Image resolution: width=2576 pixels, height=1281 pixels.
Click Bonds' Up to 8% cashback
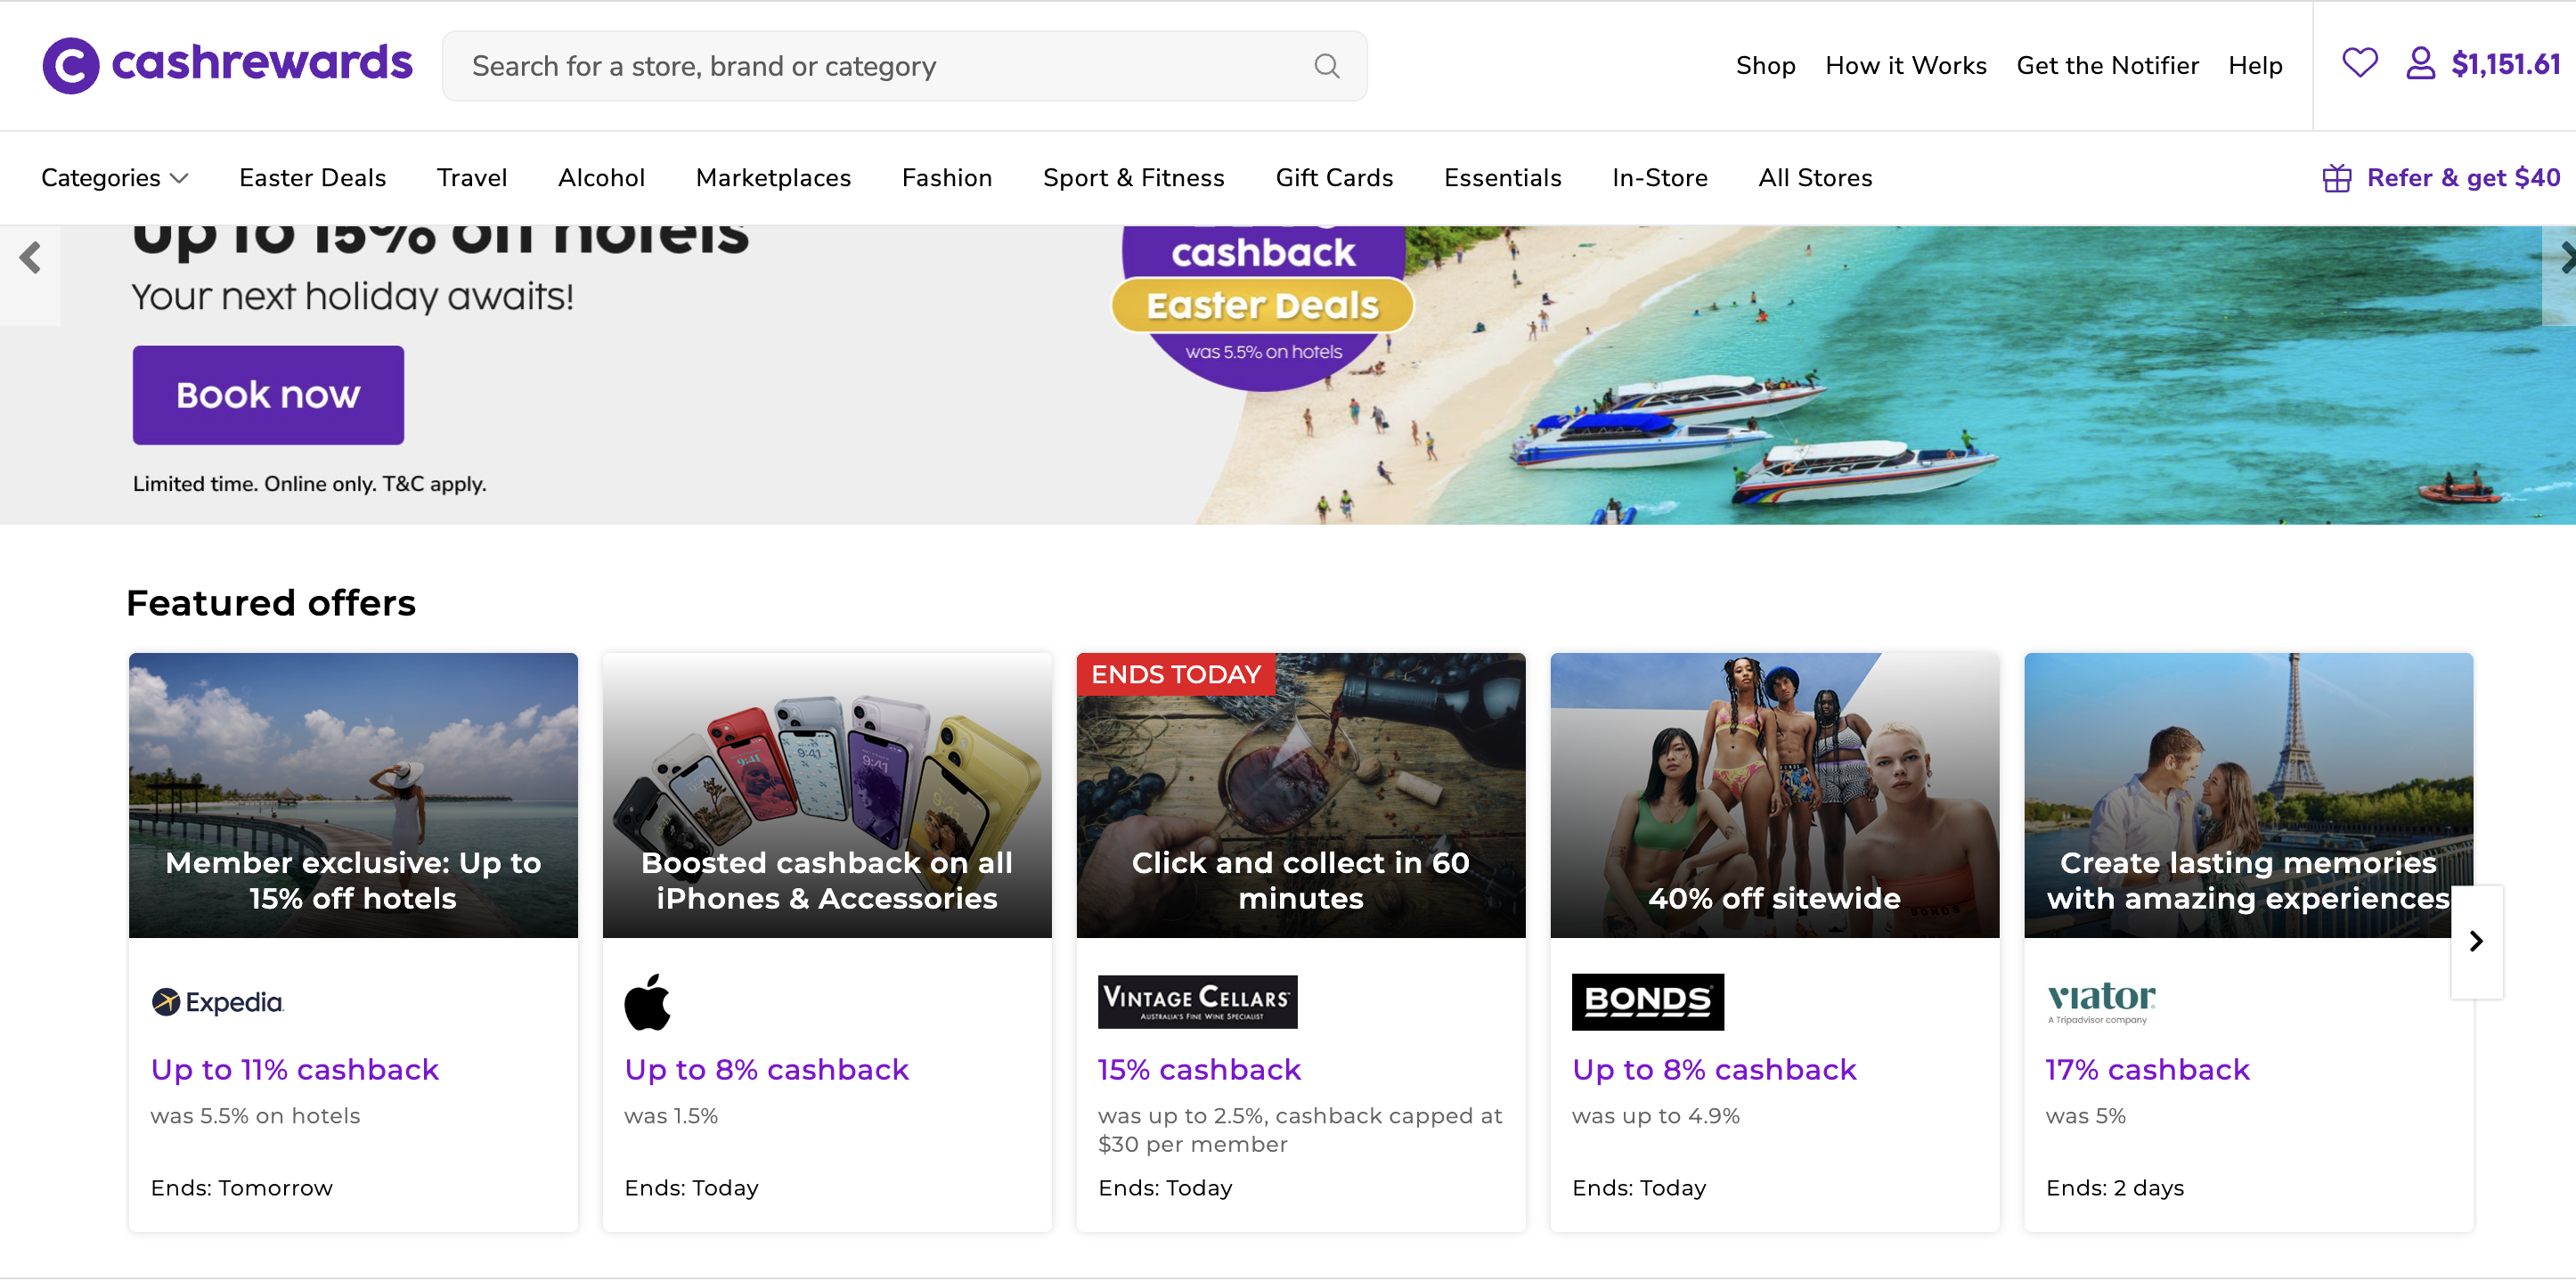pyautogui.click(x=1714, y=1069)
